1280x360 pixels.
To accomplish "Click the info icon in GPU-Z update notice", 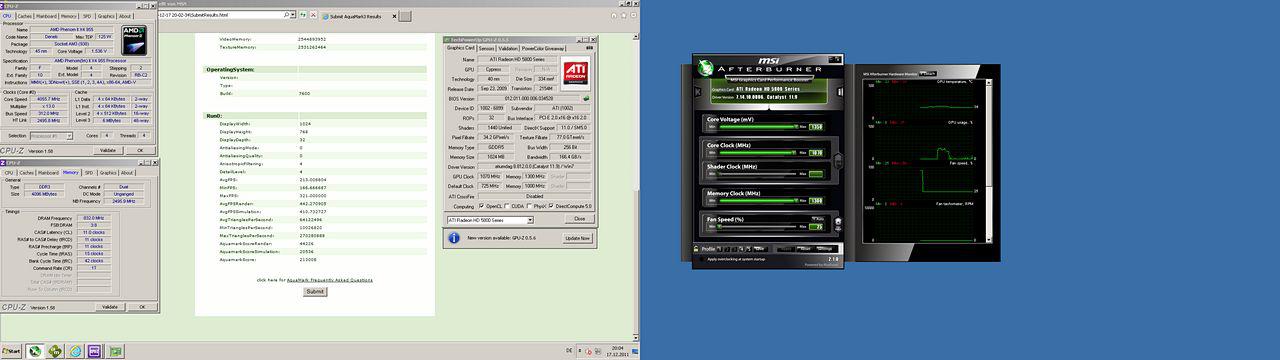I will [x=454, y=238].
